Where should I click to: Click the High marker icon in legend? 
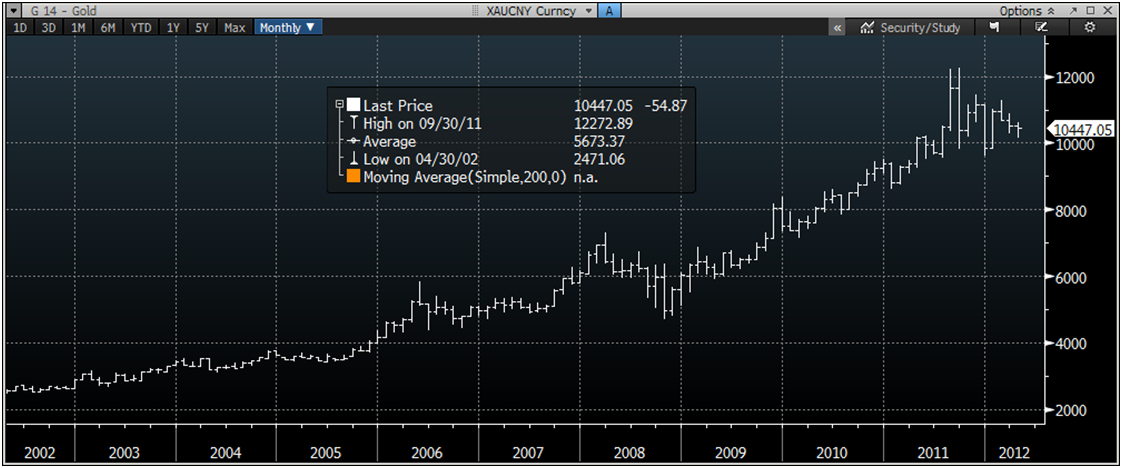pyautogui.click(x=353, y=124)
